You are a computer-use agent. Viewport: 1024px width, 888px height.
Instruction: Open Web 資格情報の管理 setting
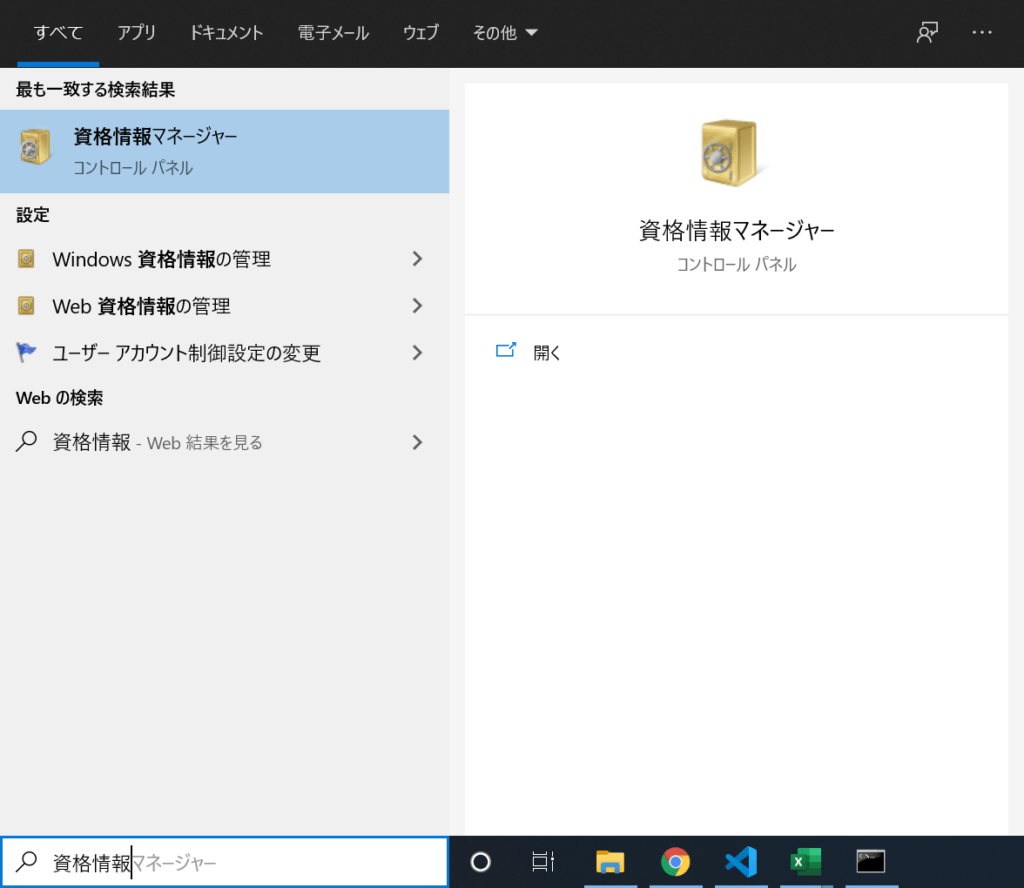202,306
